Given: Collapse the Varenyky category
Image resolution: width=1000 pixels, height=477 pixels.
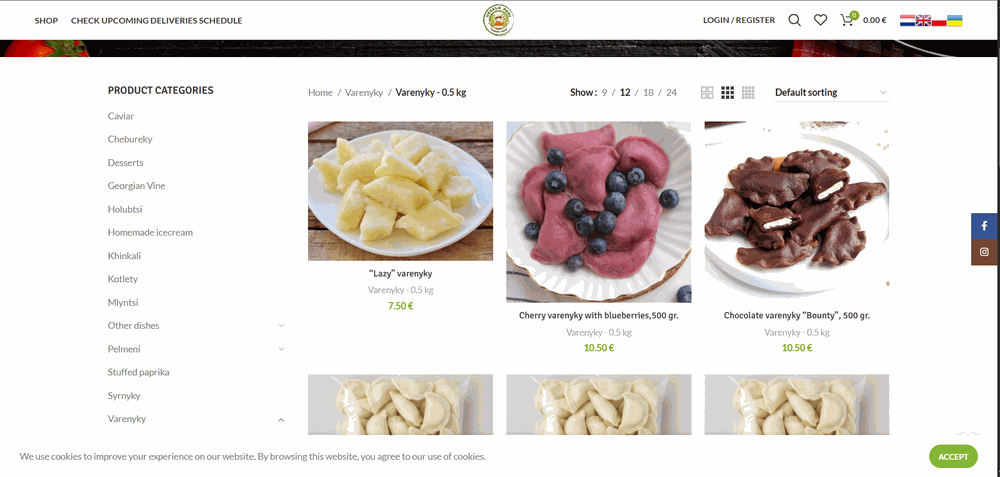Looking at the screenshot, I should [281, 420].
